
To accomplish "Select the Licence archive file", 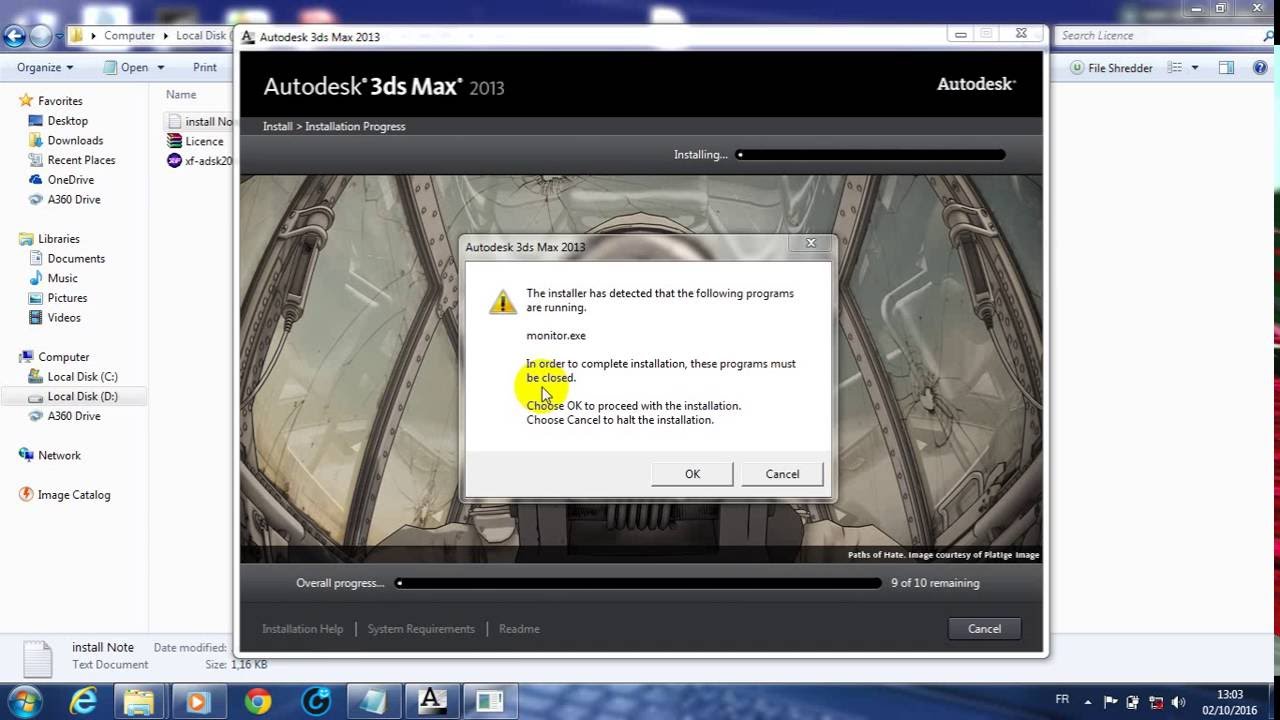I will [x=195, y=141].
